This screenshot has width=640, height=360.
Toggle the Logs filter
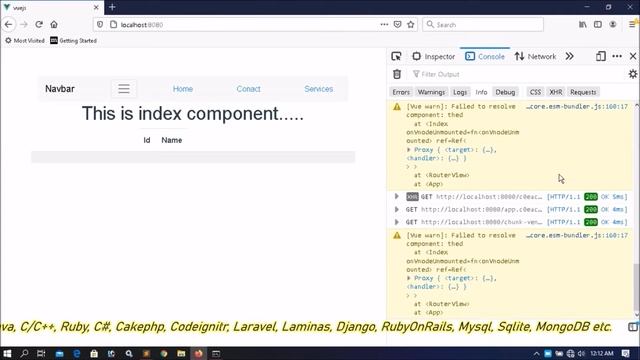(460, 92)
